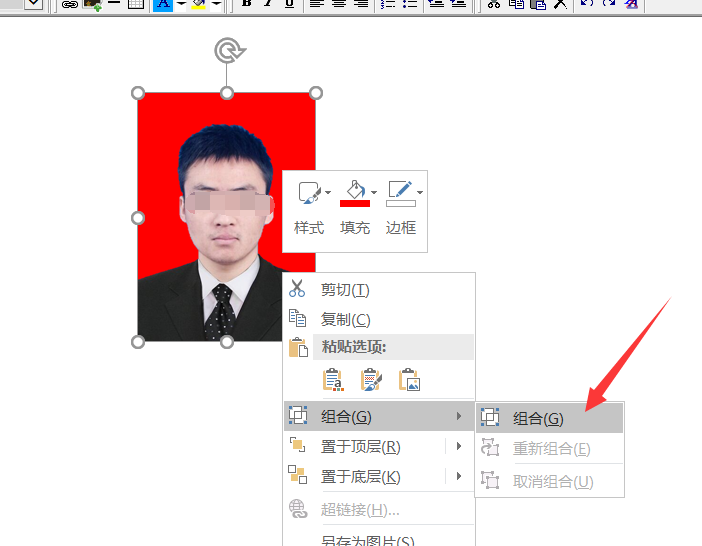This screenshot has height=546, width=702.
Task: Click the red fill color bar under the bucket
Action: [x=355, y=203]
